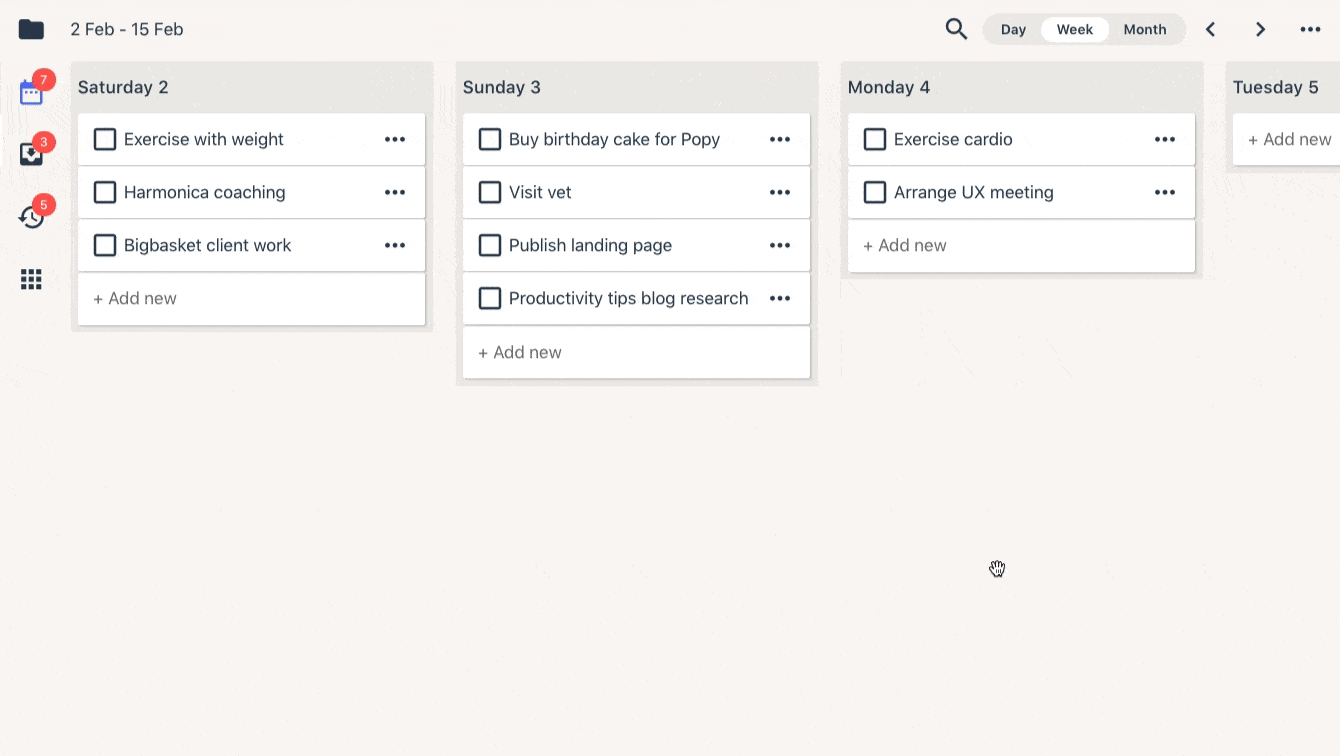Open the folder icon in top bar
The width and height of the screenshot is (1340, 756).
tap(31, 29)
